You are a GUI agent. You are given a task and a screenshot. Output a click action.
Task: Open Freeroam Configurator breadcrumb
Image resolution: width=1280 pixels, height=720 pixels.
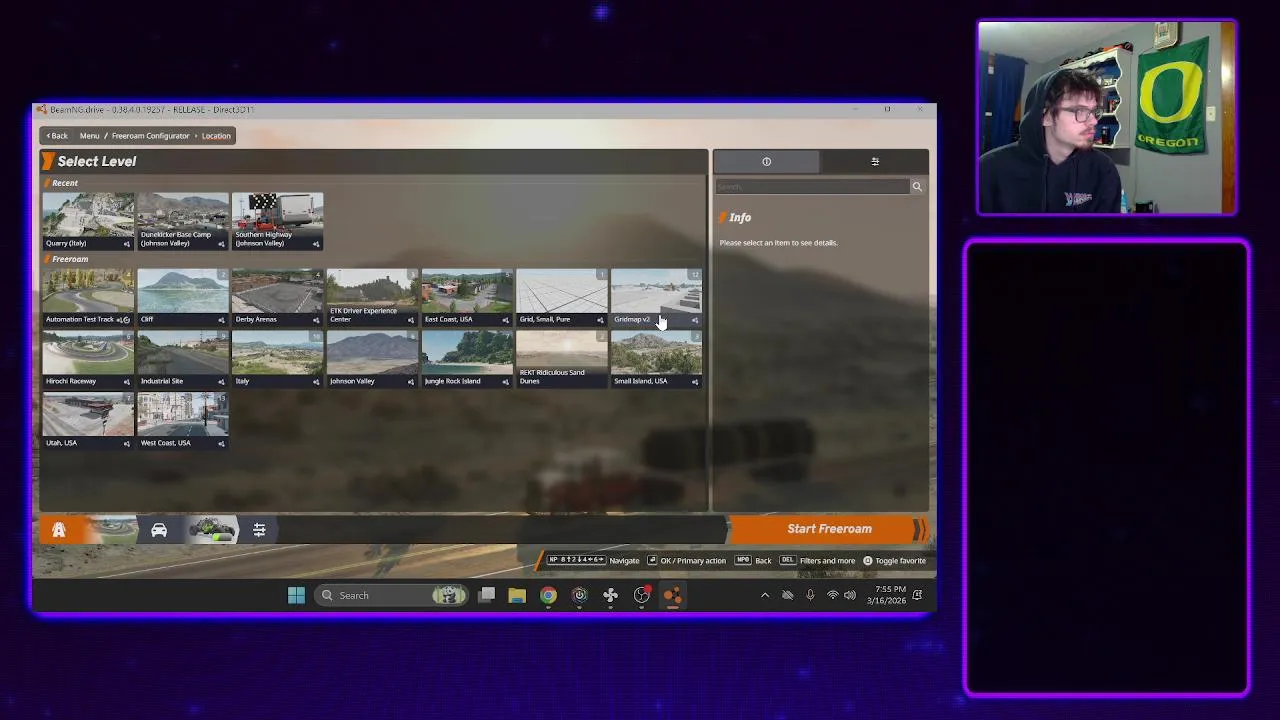coord(150,136)
